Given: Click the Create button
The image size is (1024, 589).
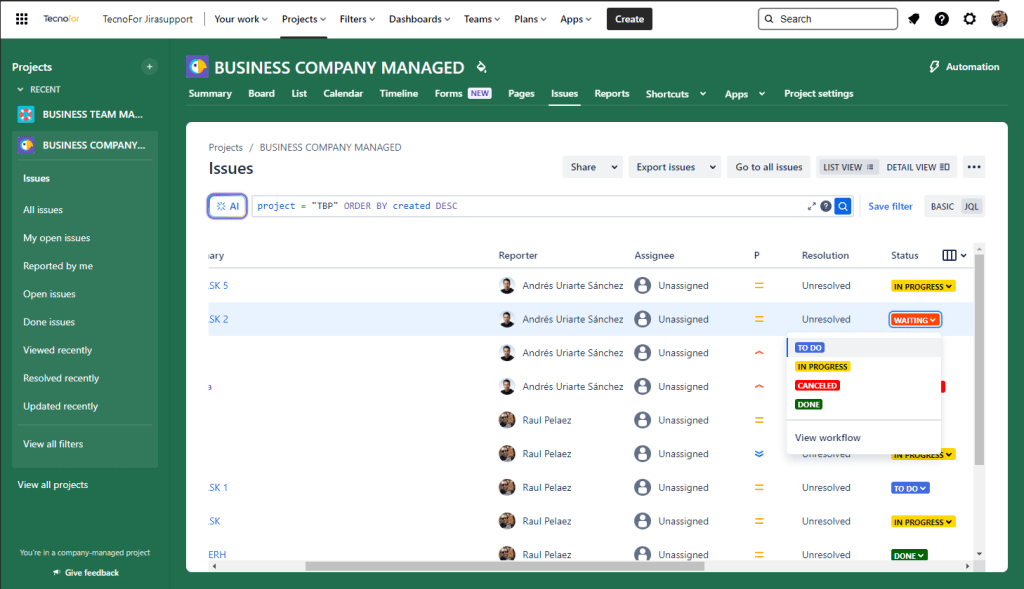Looking at the screenshot, I should (x=629, y=19).
